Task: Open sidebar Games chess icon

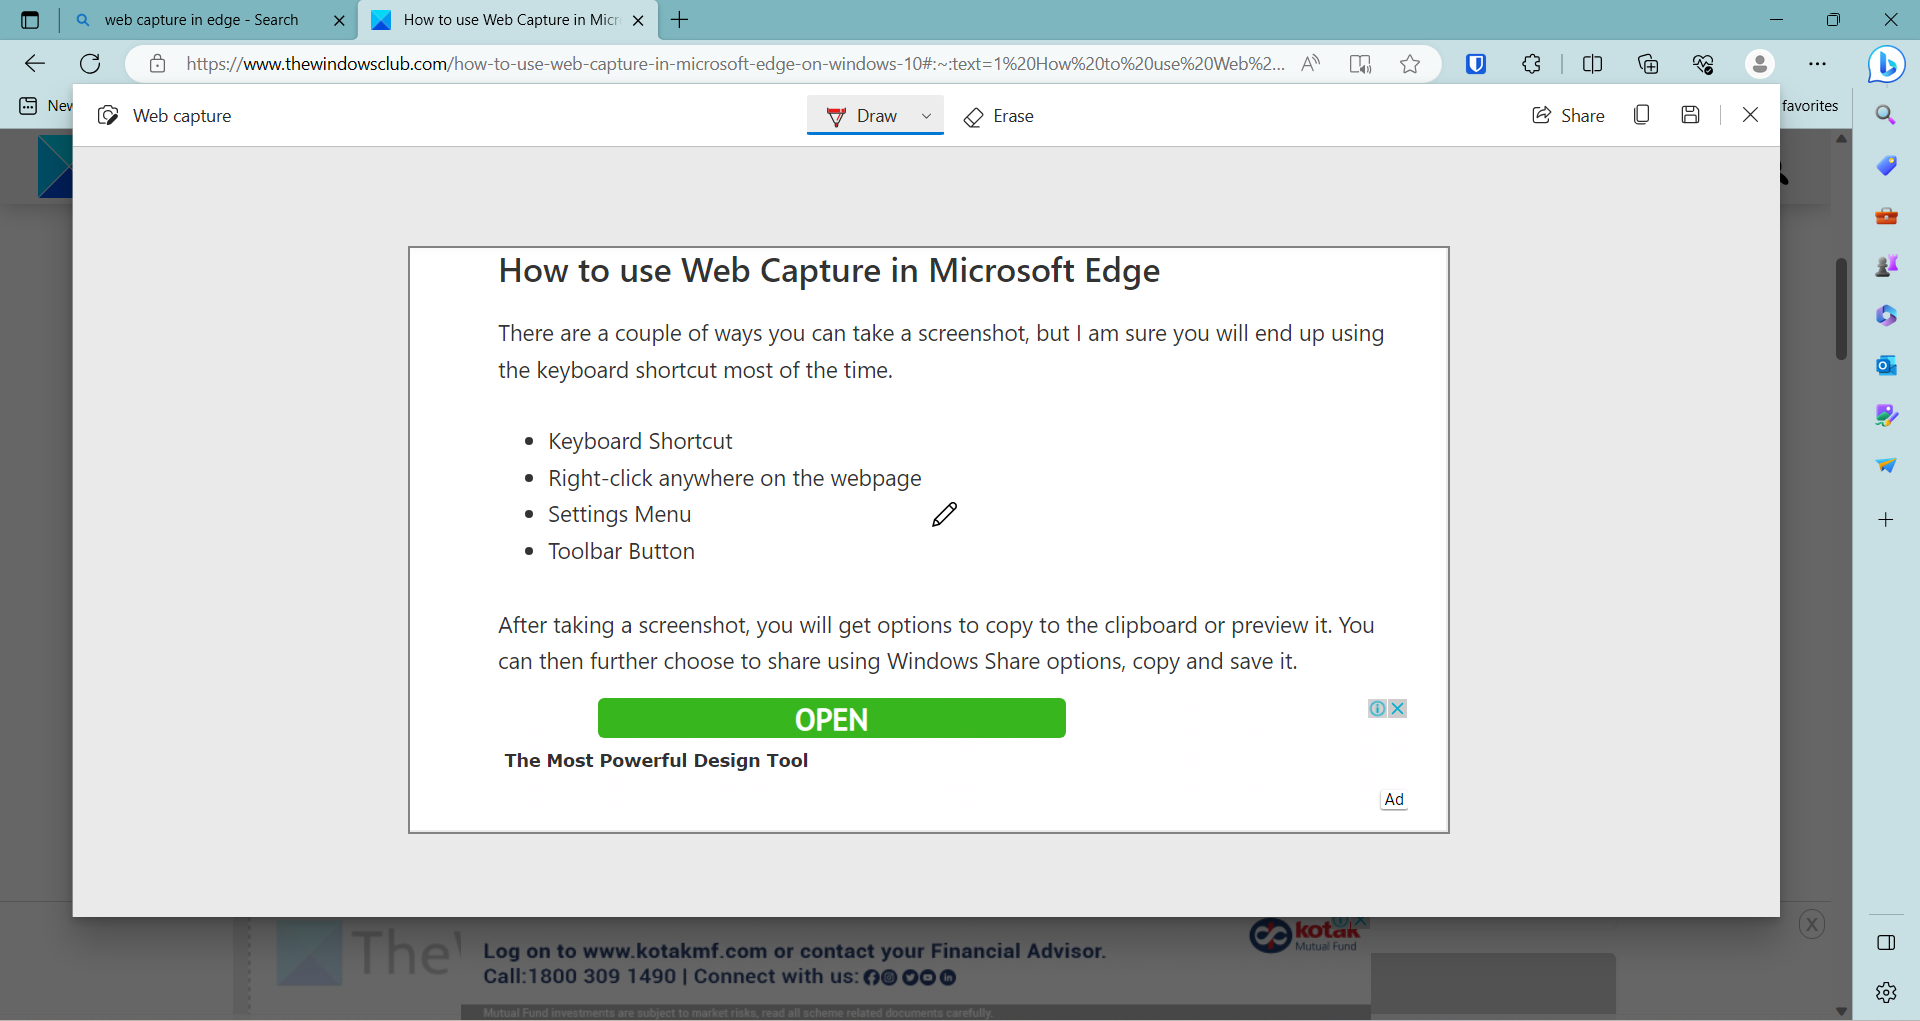Action: (x=1886, y=265)
